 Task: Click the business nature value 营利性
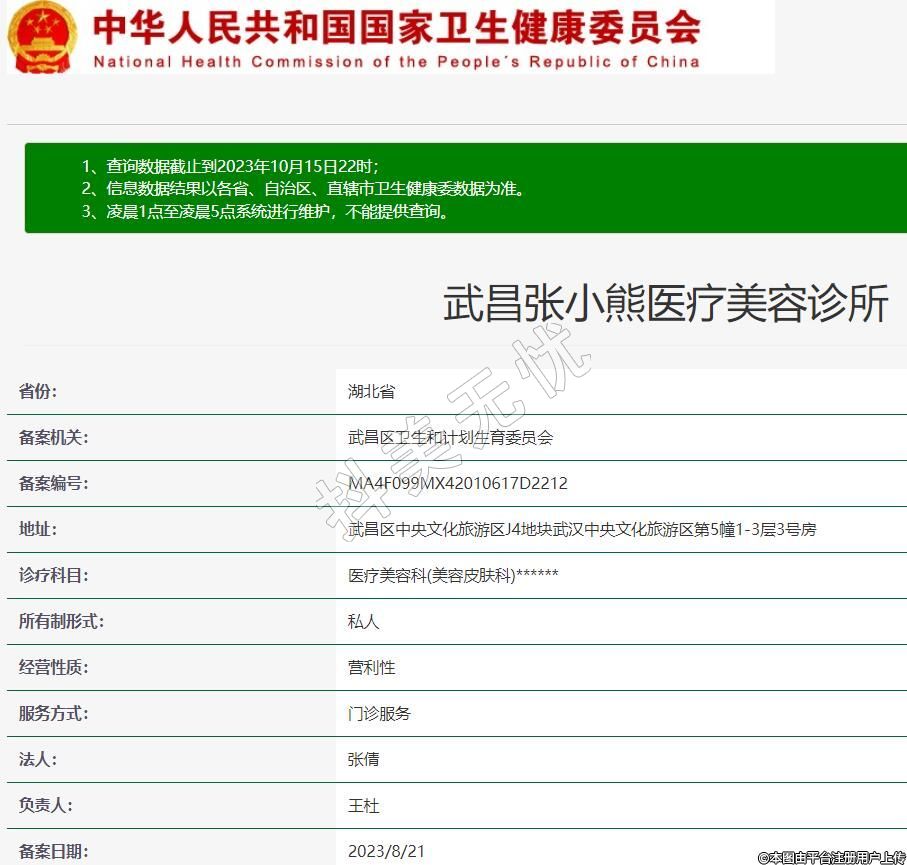(371, 667)
